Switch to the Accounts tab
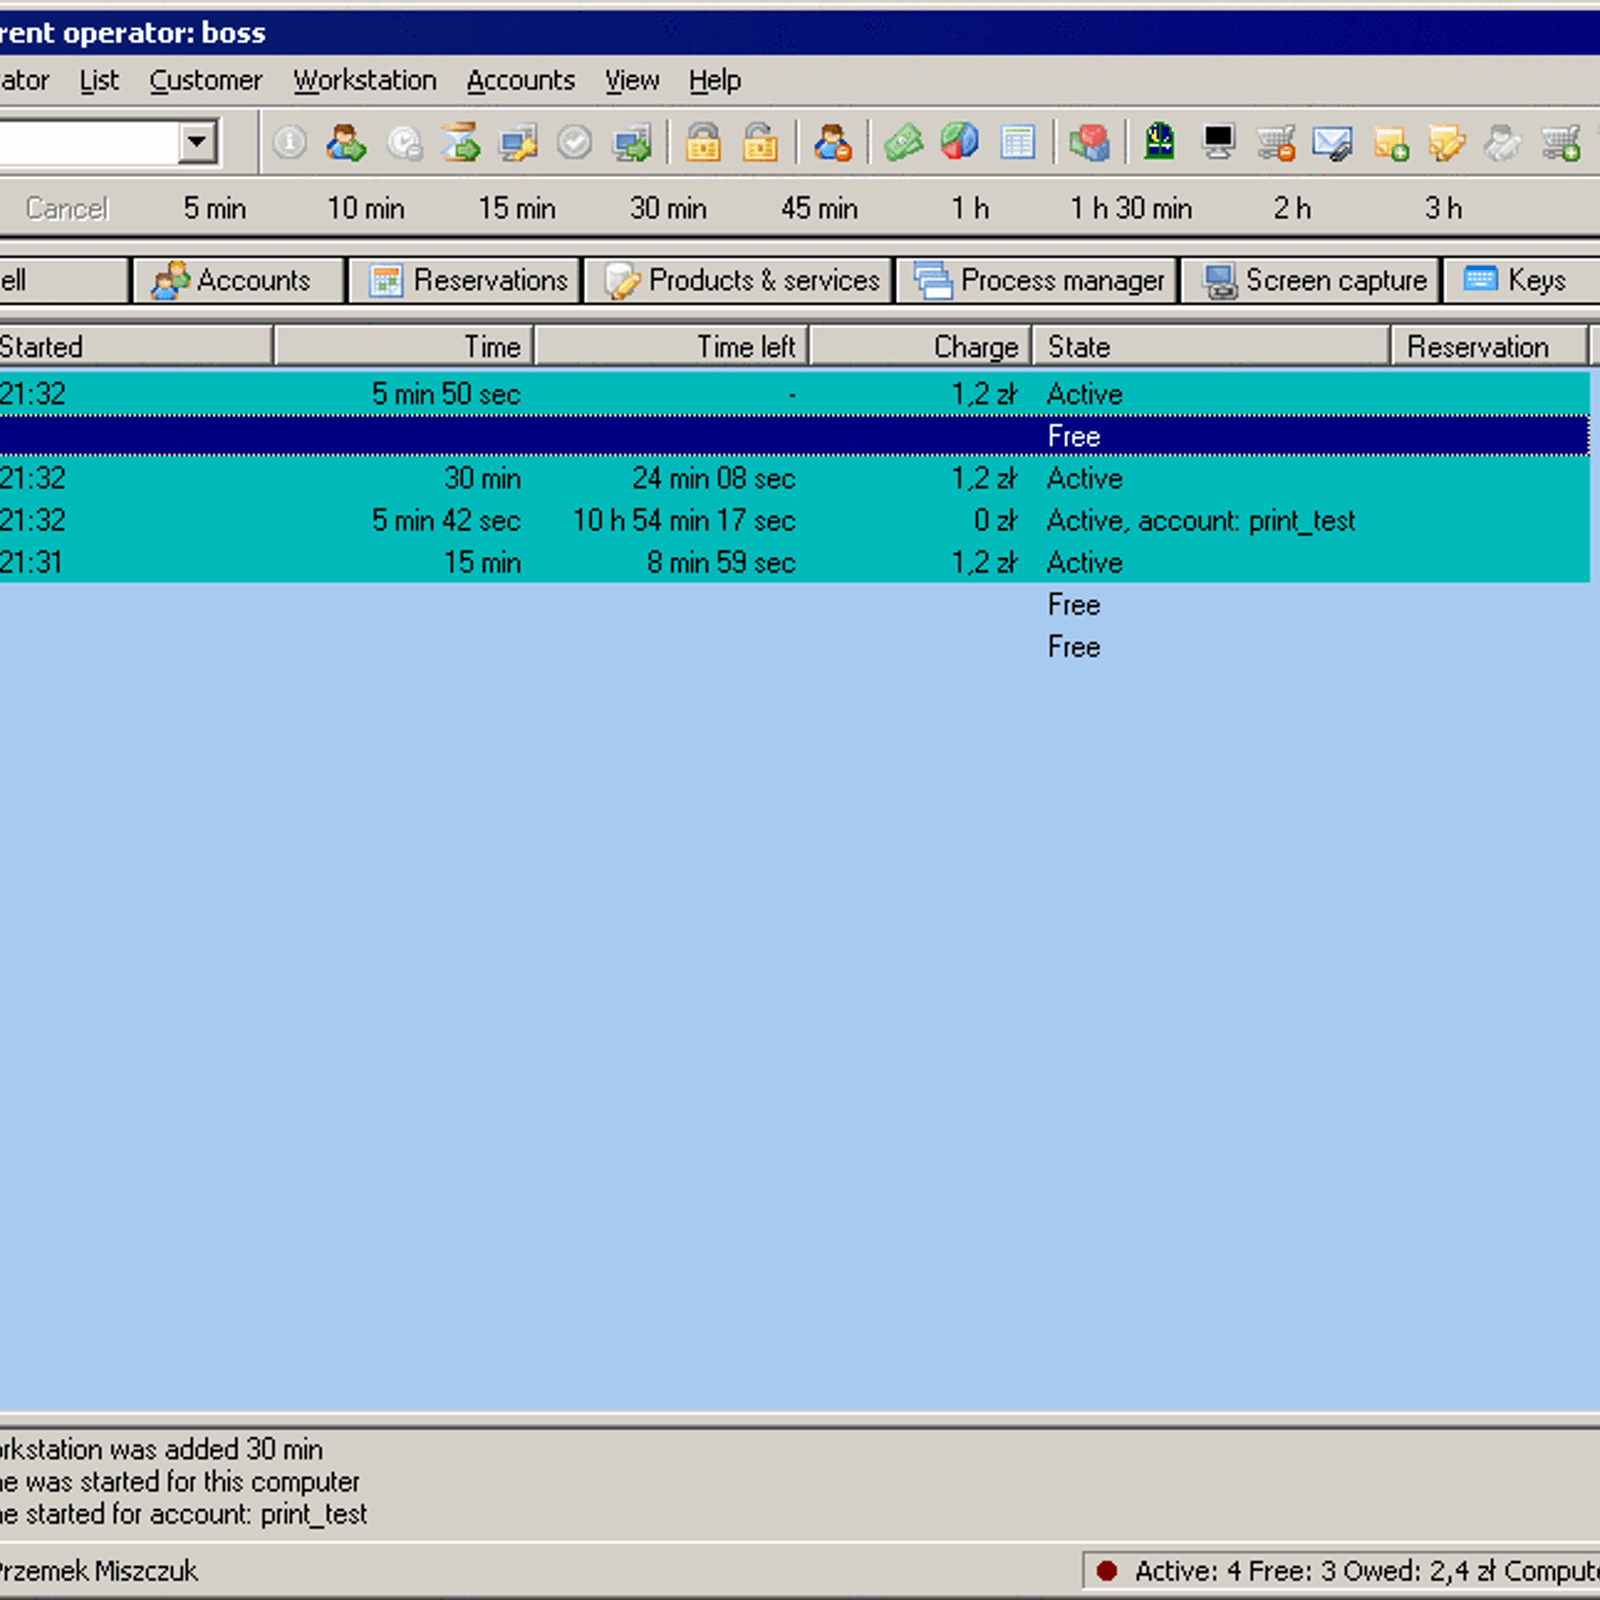This screenshot has height=1600, width=1600. (238, 280)
